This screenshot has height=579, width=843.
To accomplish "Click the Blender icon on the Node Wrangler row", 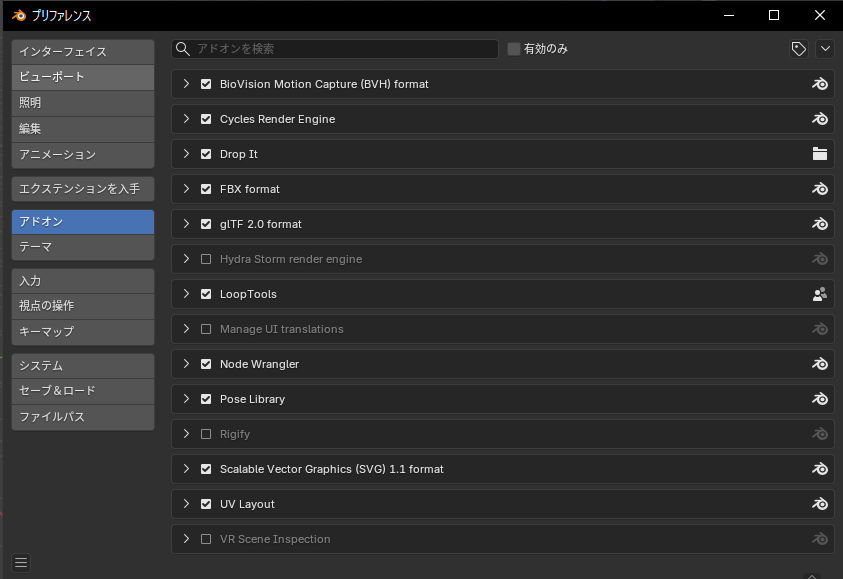I will point(820,364).
